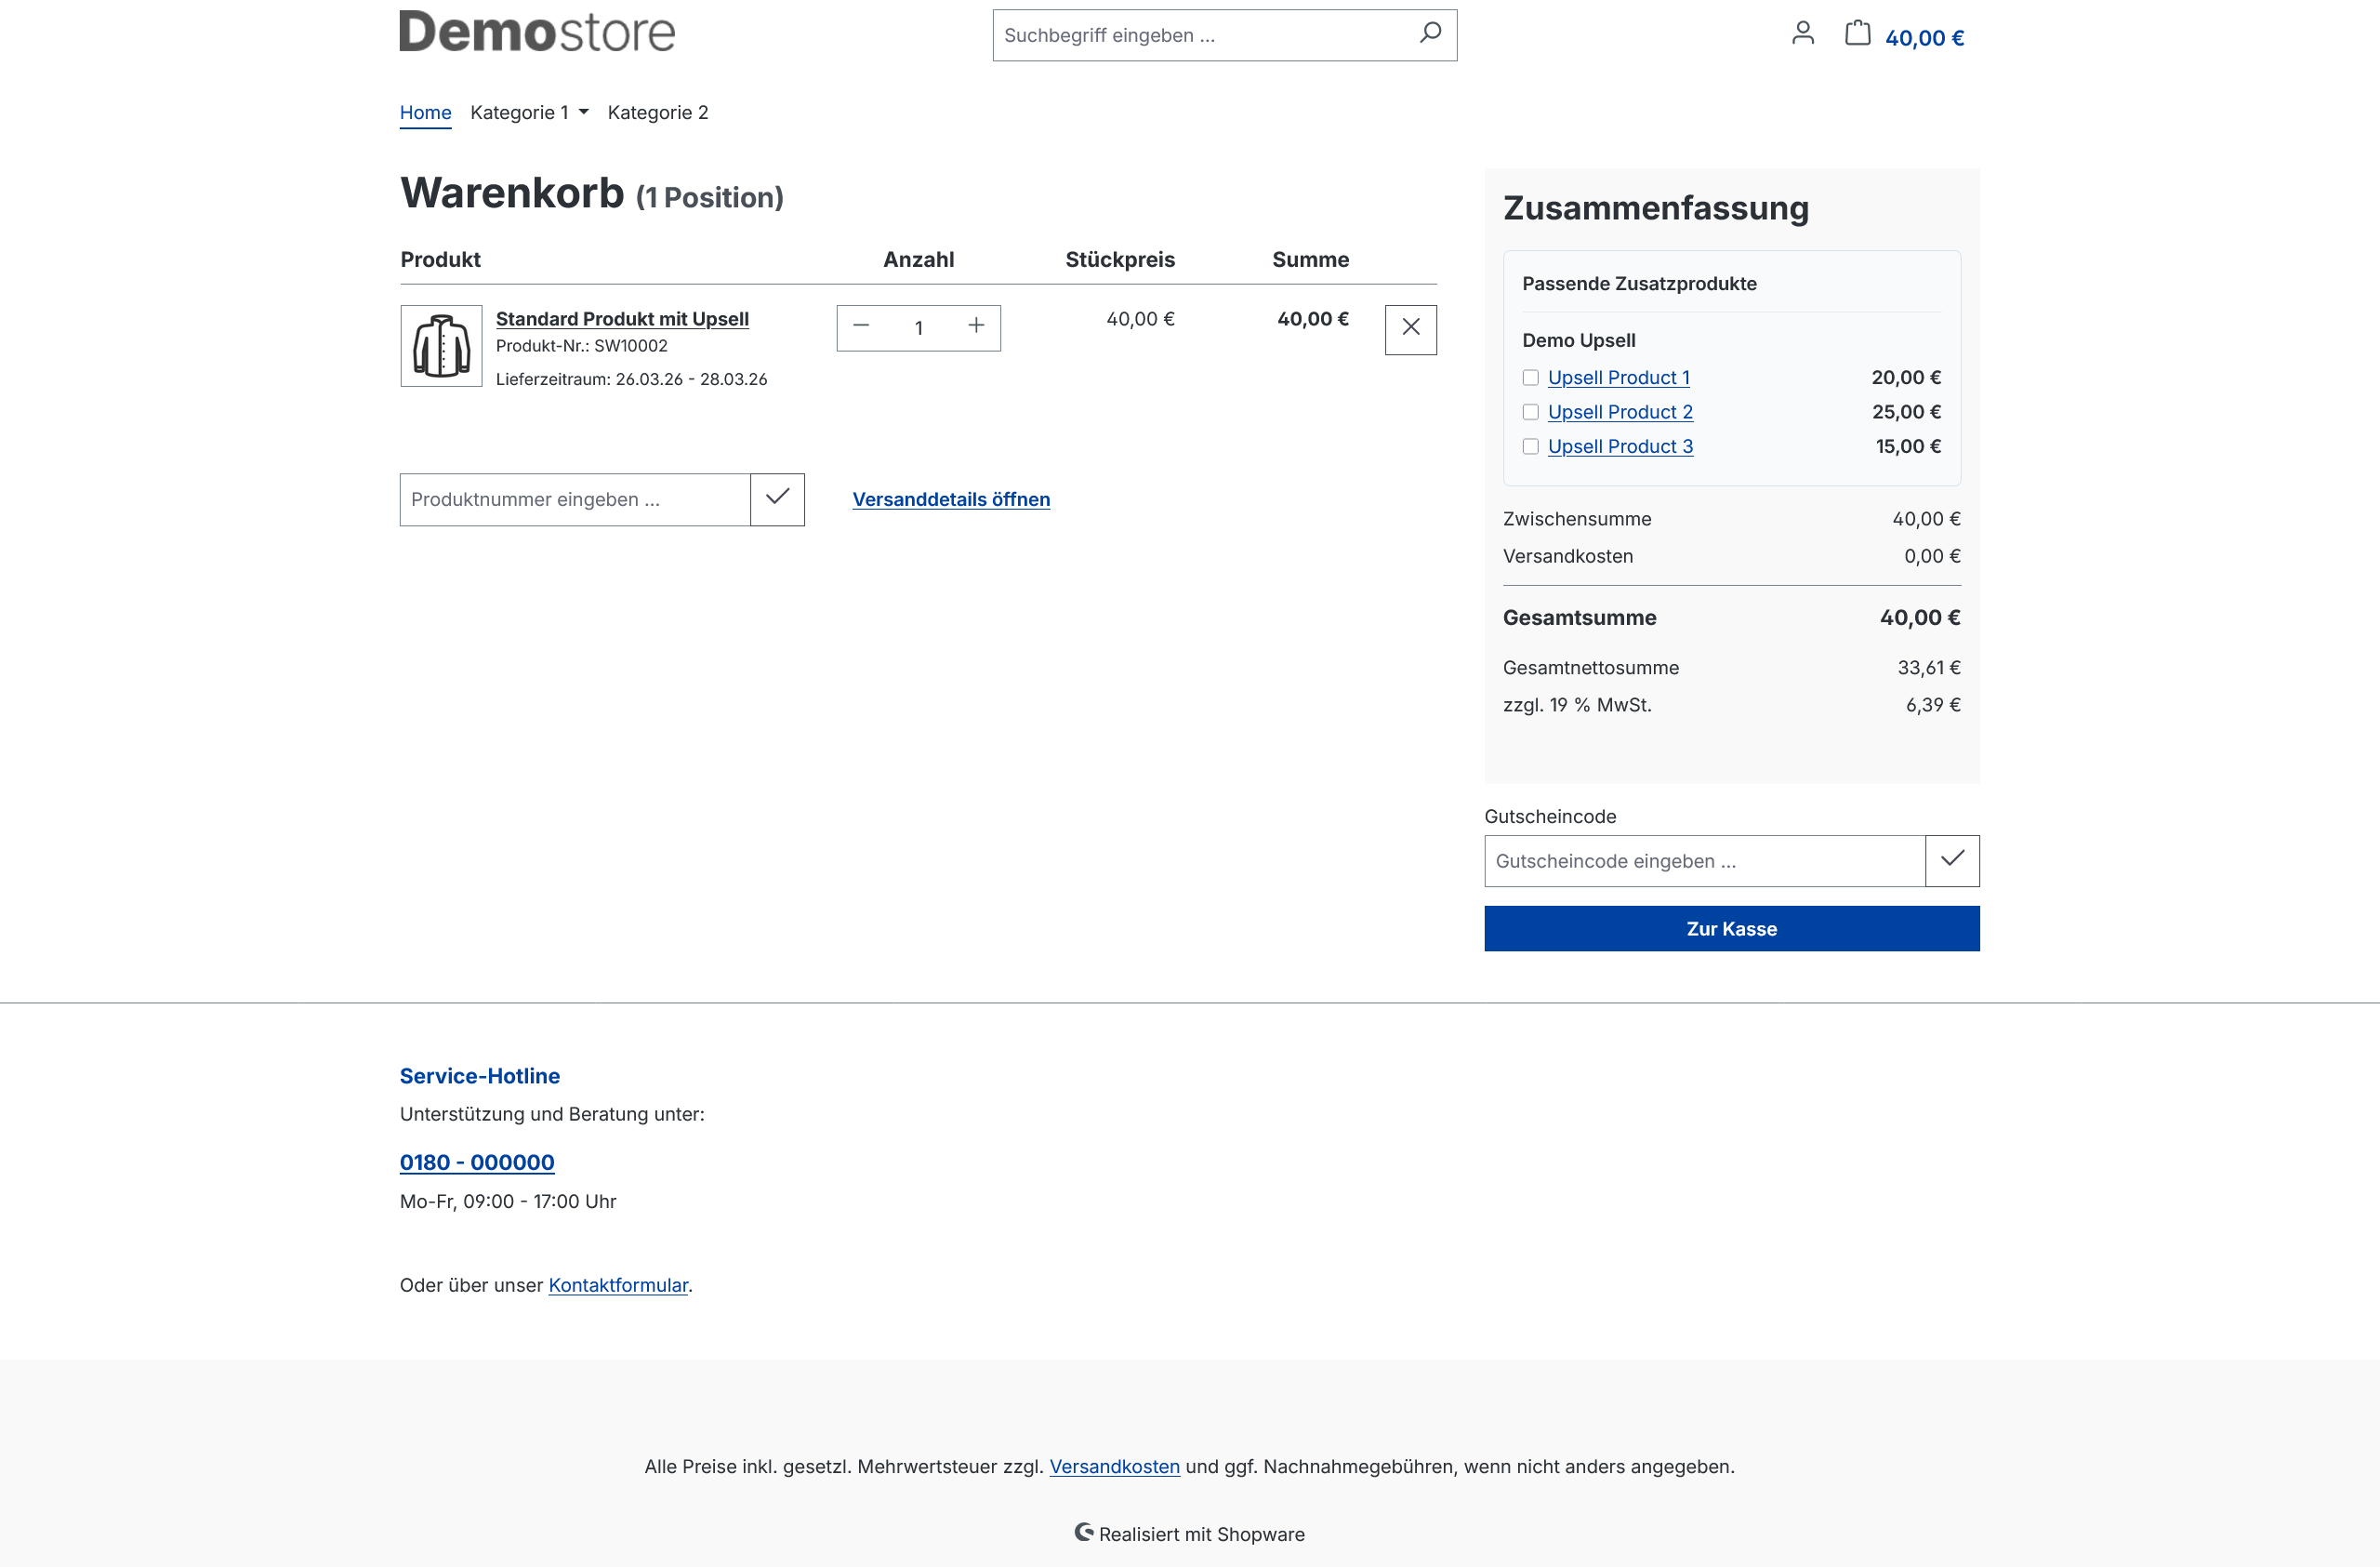Open the Upsell Product 1 link

pyautogui.click(x=1618, y=377)
